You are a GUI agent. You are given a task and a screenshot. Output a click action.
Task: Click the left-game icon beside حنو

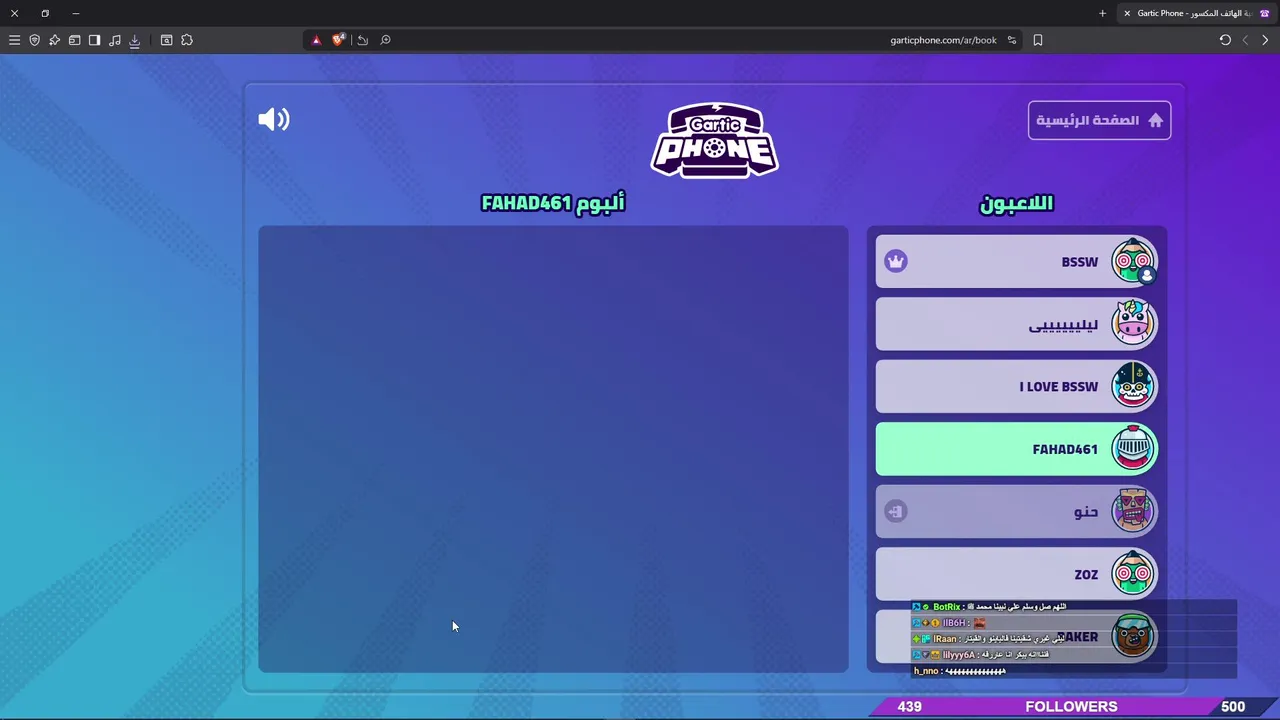pyautogui.click(x=896, y=512)
